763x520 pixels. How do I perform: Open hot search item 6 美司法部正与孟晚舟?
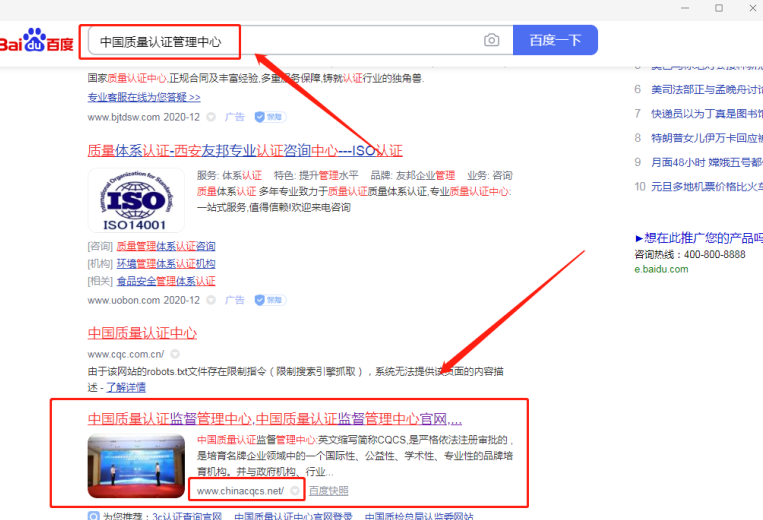click(707, 90)
